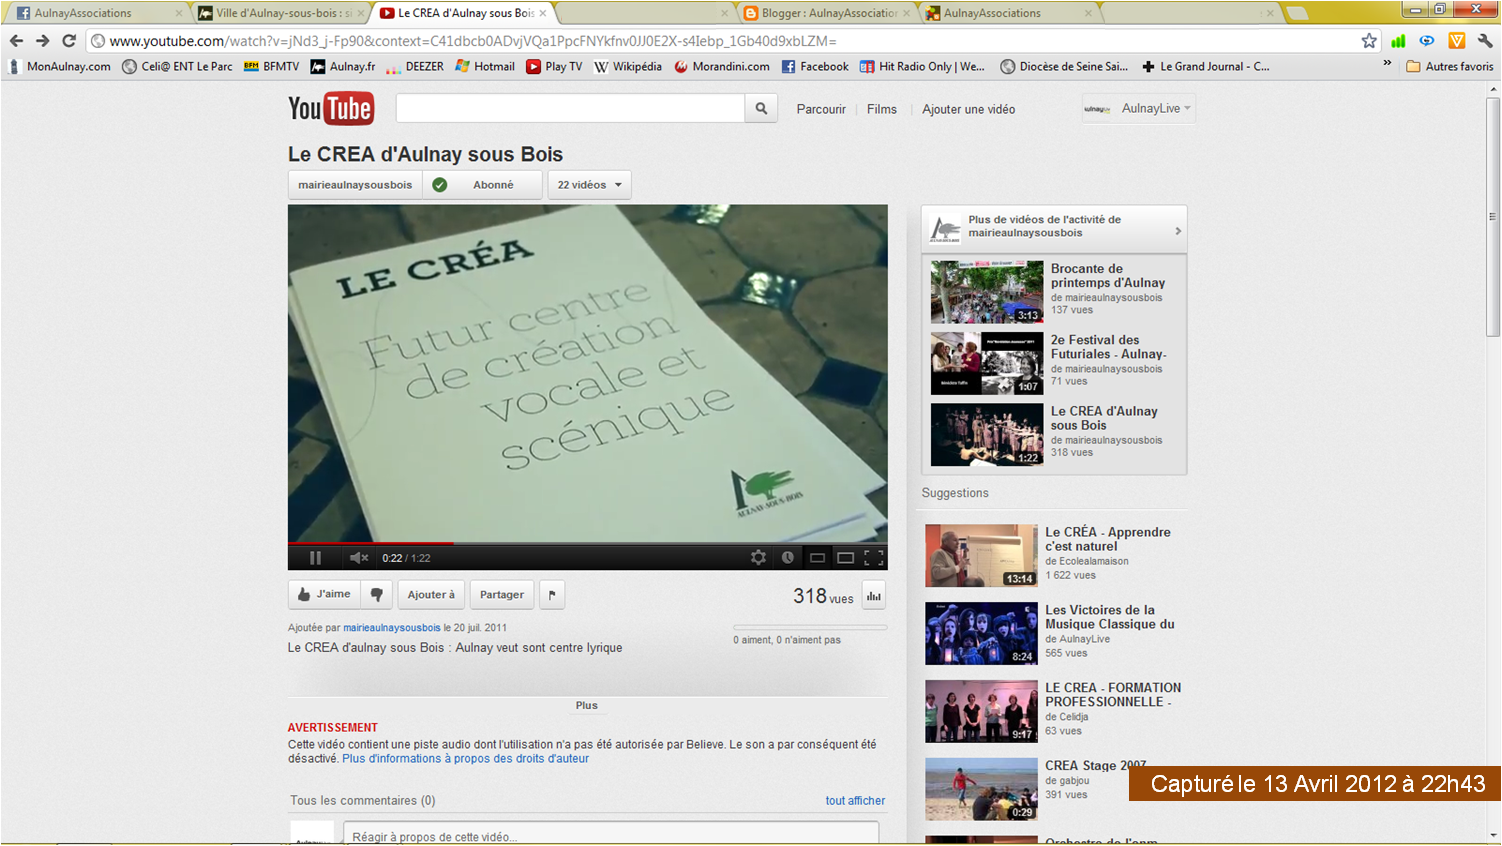Click tout afficher comments link
This screenshot has height=846, width=1502.
pyautogui.click(x=855, y=801)
